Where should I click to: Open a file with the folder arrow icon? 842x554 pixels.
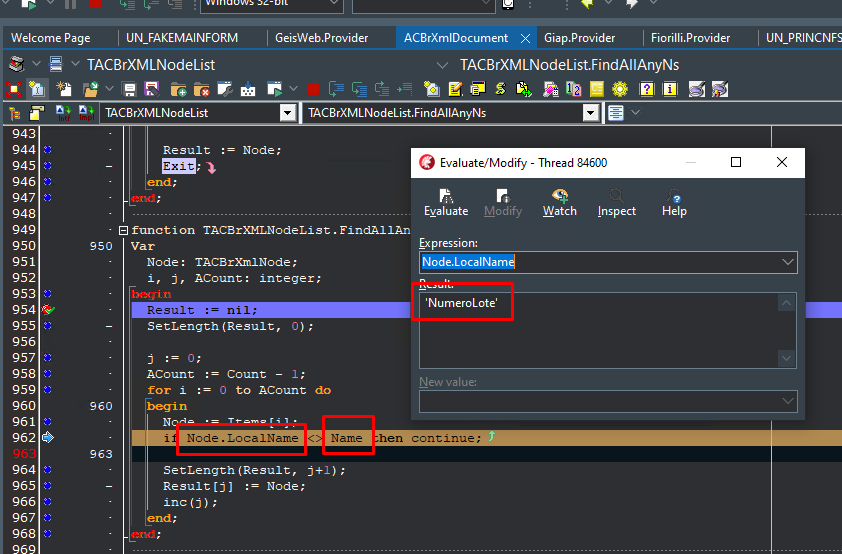[x=91, y=89]
